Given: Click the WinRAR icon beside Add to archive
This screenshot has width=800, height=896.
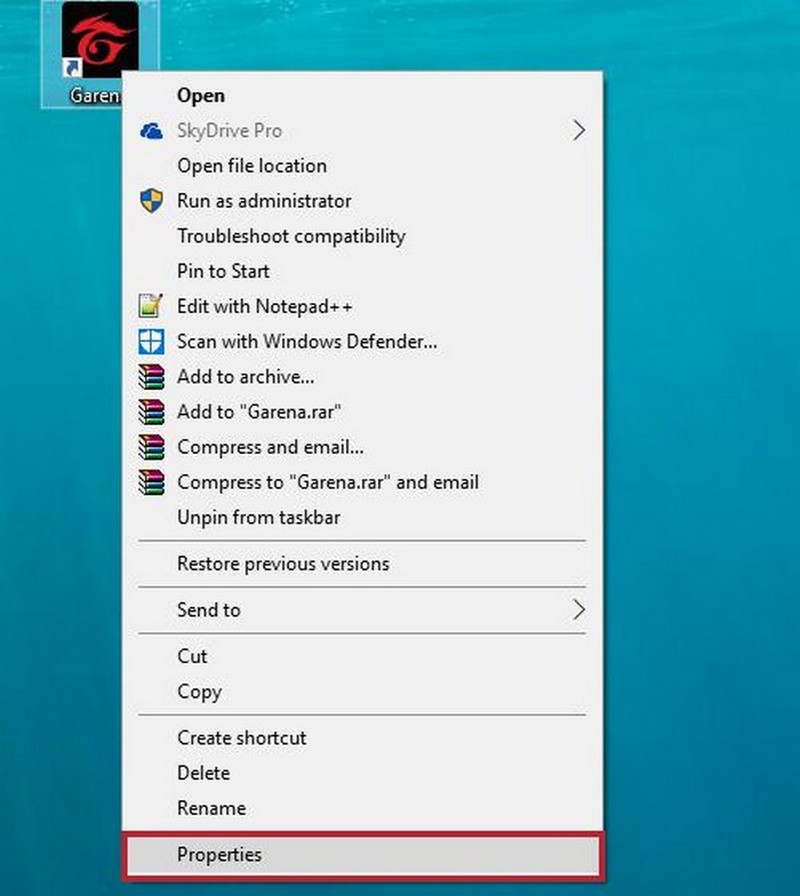Looking at the screenshot, I should click(x=151, y=377).
